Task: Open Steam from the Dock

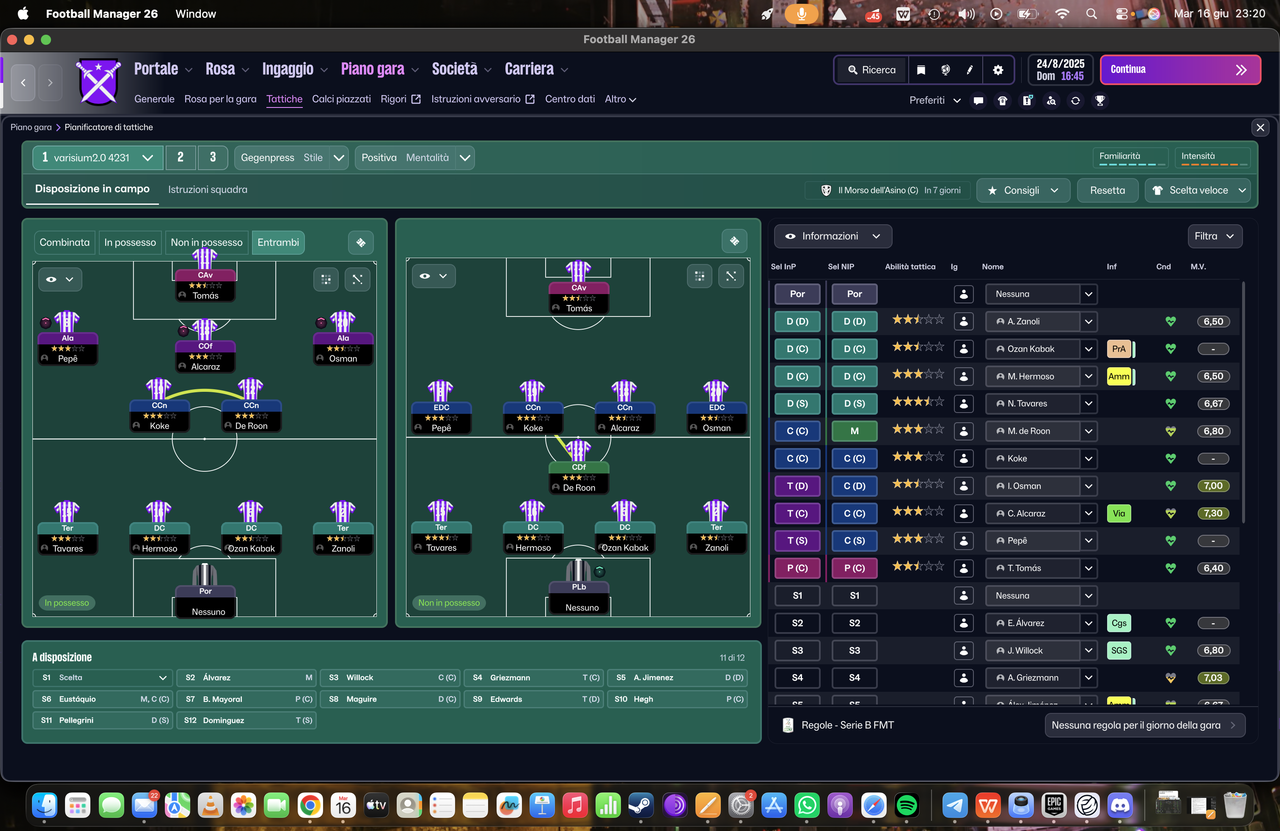Action: 641,804
